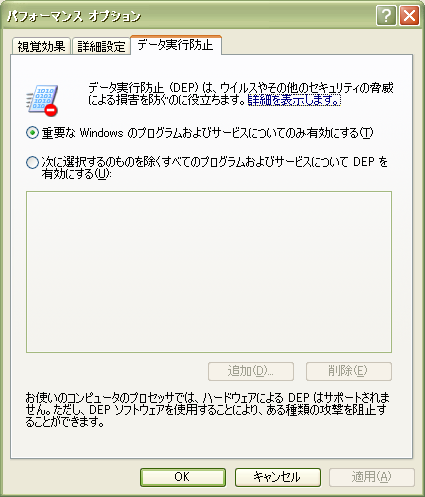The height and width of the screenshot is (497, 425).
Task: Click inside the empty DEP exceptions list
Action: click(209, 272)
